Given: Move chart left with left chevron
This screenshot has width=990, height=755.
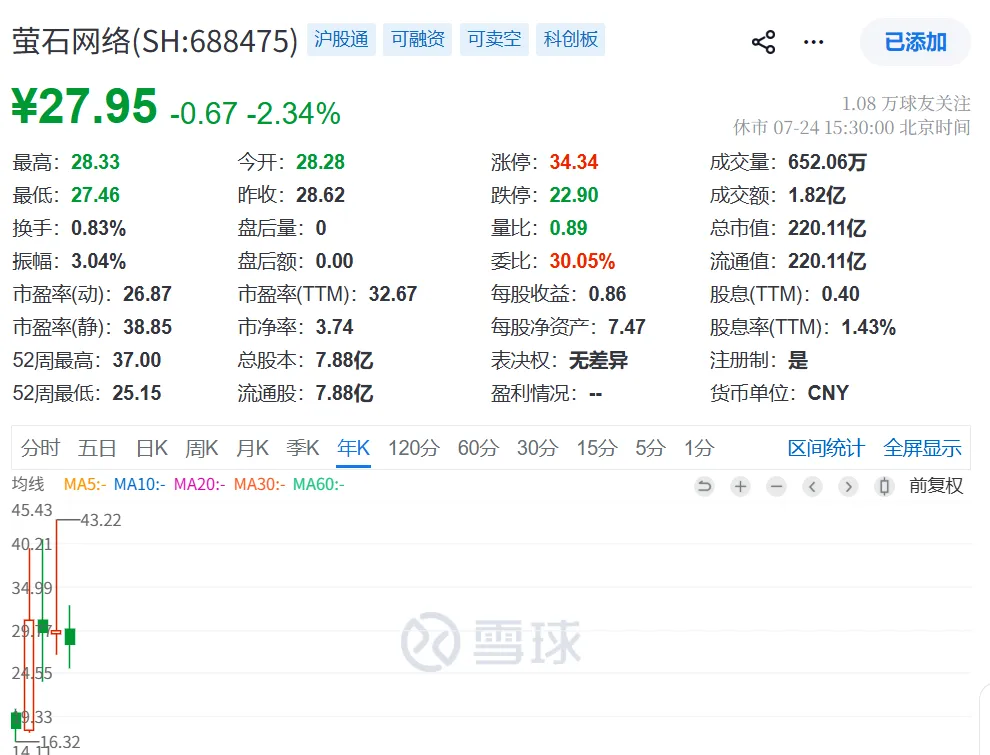Looking at the screenshot, I should 813,486.
